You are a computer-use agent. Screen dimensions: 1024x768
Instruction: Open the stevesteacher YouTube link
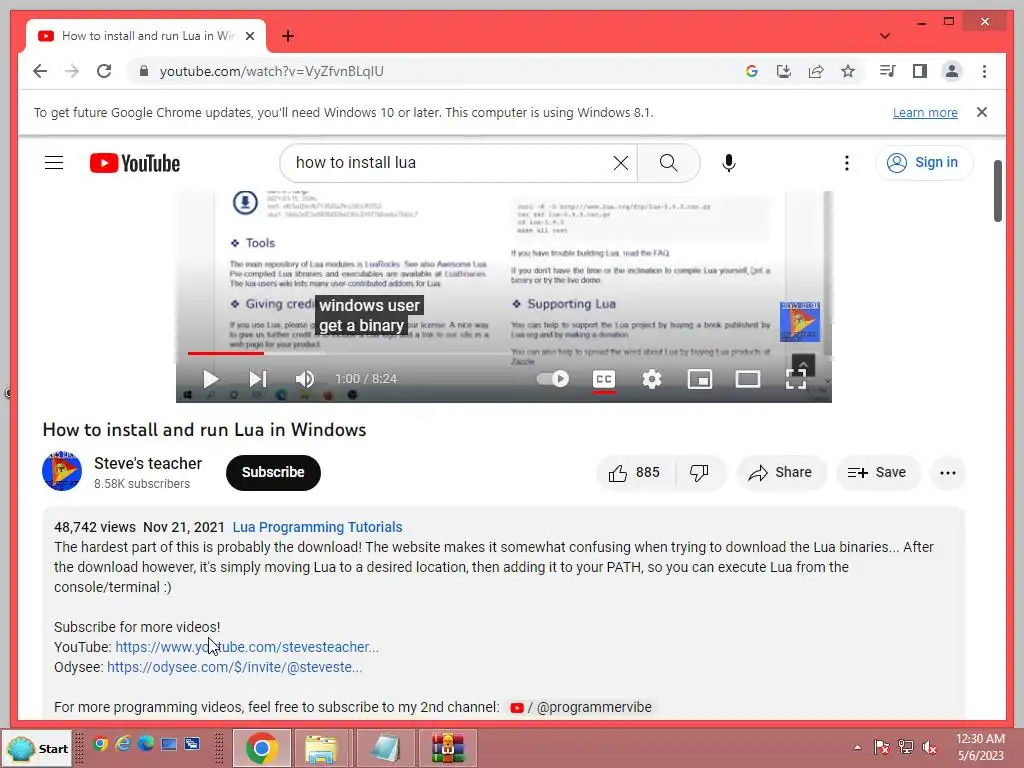[x=247, y=647]
